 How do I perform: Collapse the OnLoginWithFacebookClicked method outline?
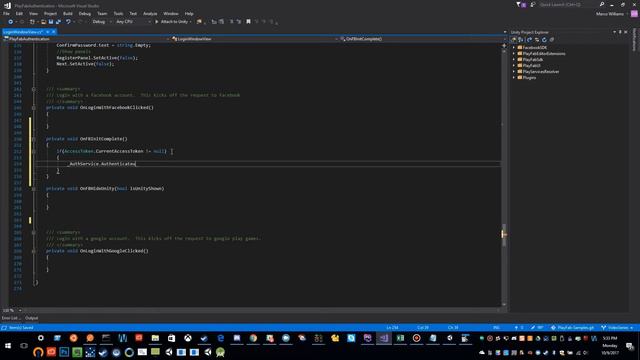point(34,108)
